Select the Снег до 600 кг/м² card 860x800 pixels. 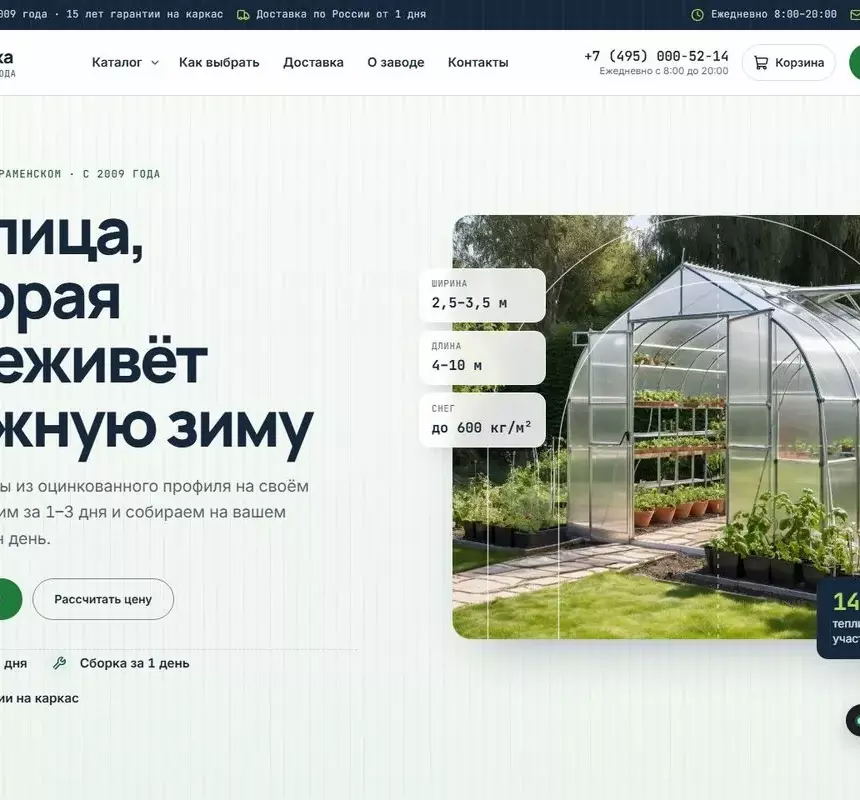tap(482, 420)
